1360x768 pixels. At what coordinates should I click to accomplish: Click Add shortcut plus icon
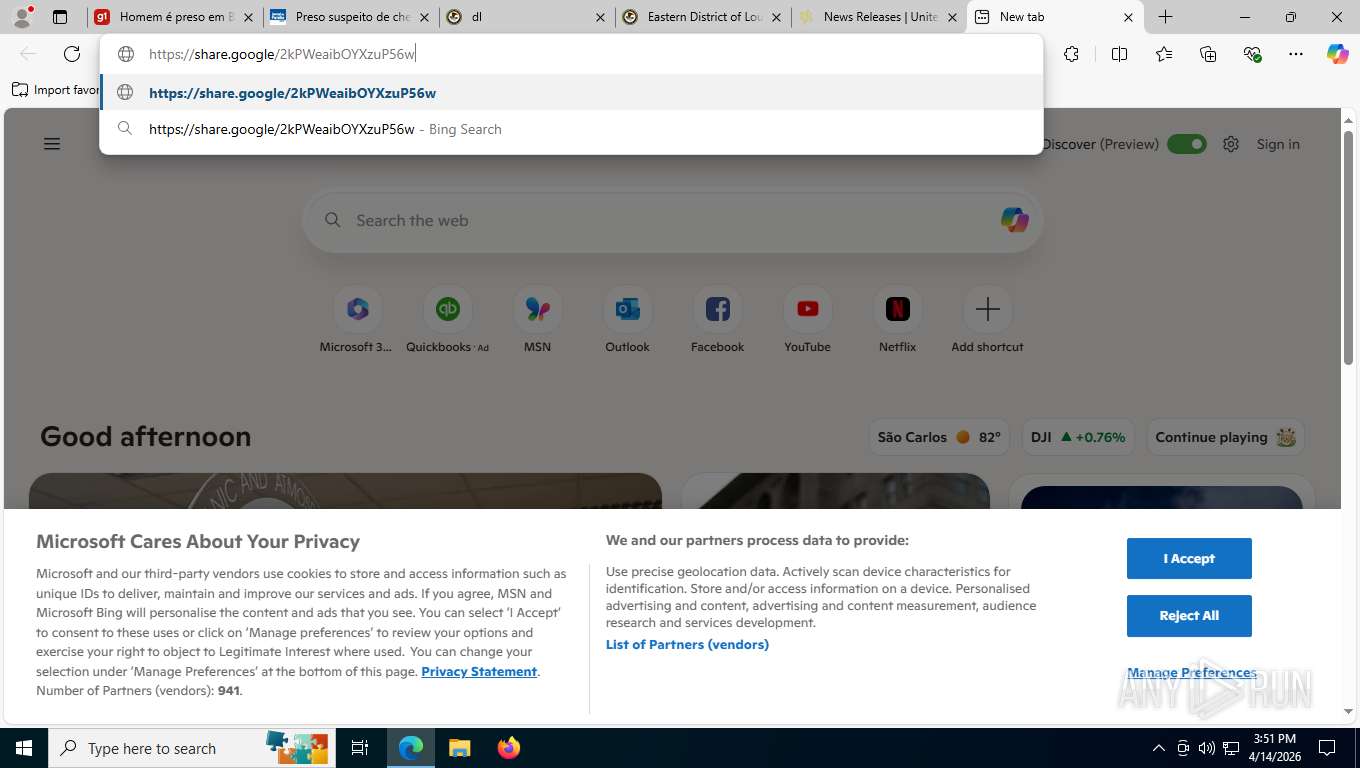(987, 310)
